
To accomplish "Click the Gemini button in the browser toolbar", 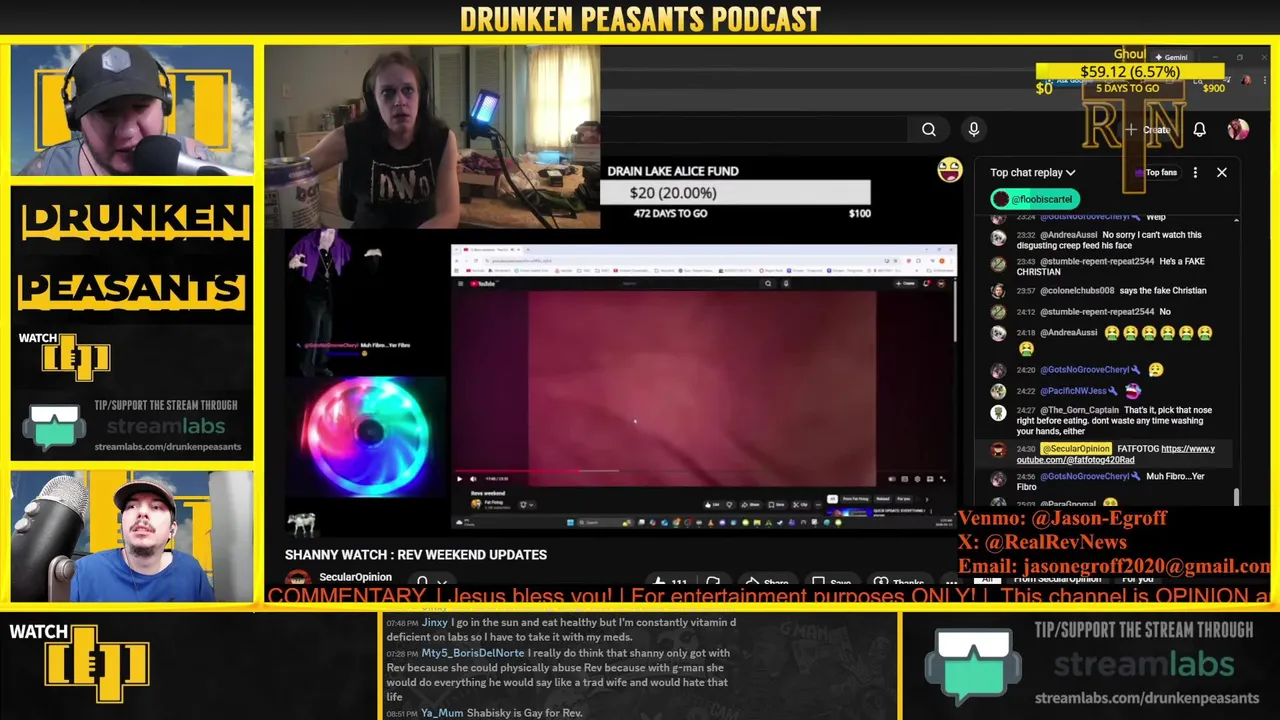I will coord(1170,57).
